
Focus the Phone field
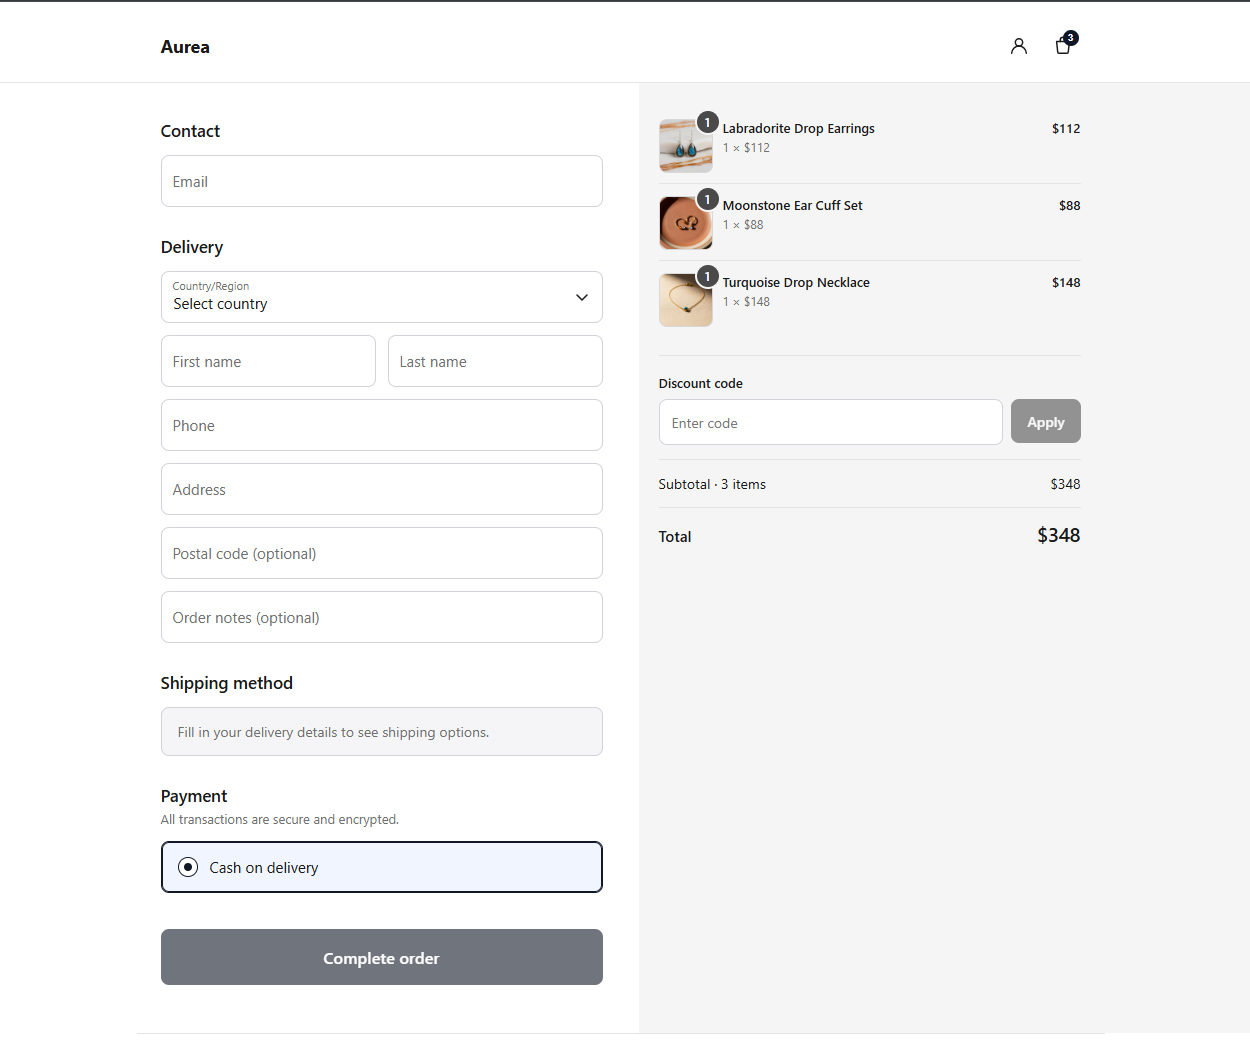tap(382, 425)
